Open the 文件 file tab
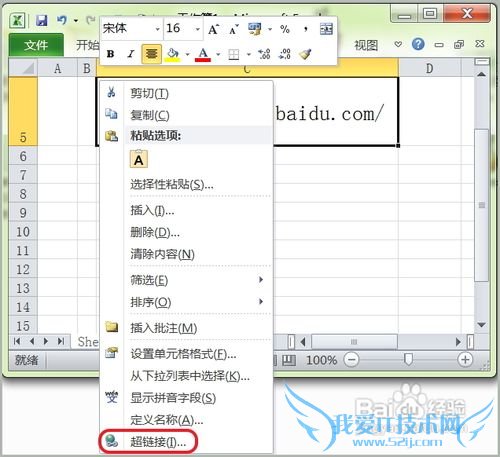Viewport: 500px width, 457px height. click(36, 45)
